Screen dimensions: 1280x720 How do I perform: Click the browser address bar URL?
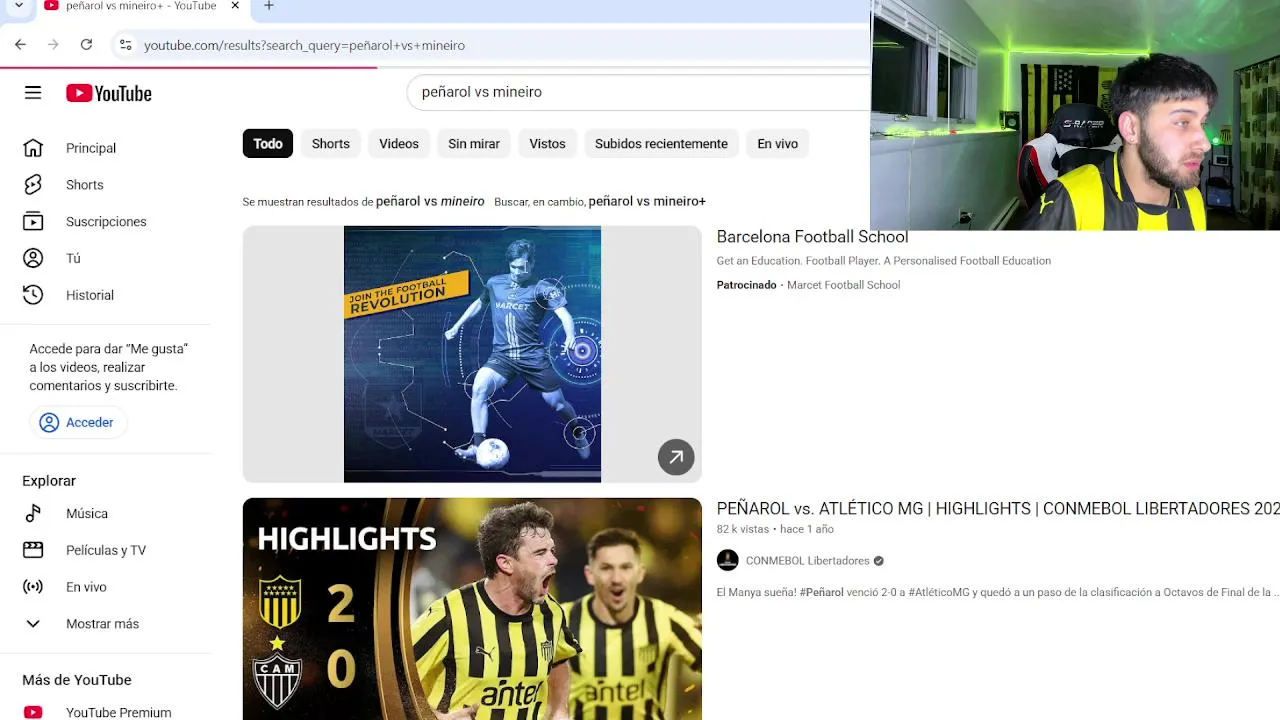point(304,45)
